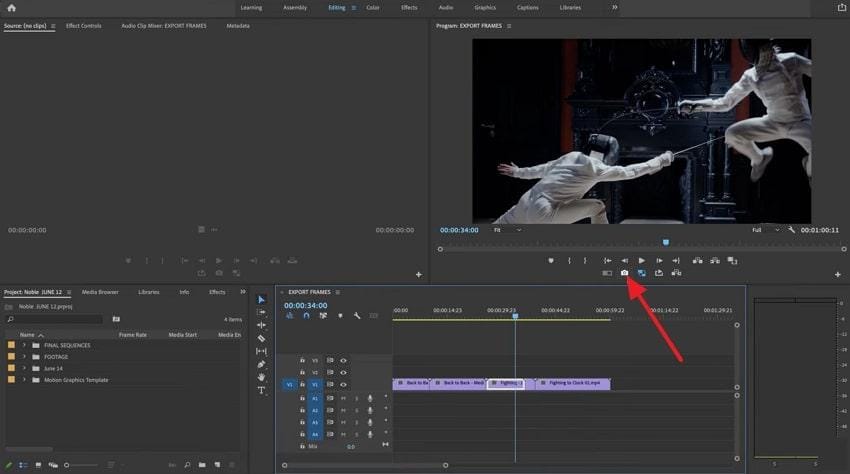Click Go to Out point button
The height and width of the screenshot is (474, 850).
coord(676,261)
